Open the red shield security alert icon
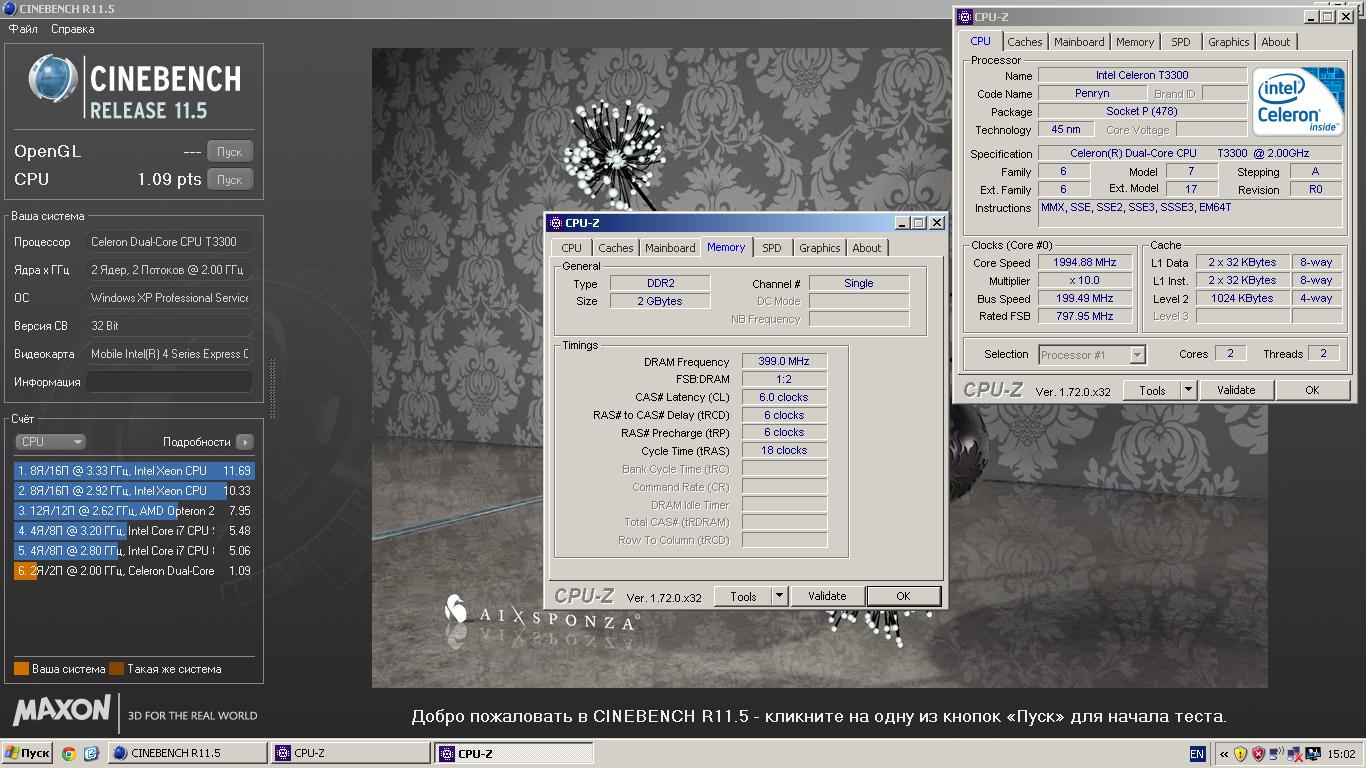The height and width of the screenshot is (768, 1366). click(1258, 754)
